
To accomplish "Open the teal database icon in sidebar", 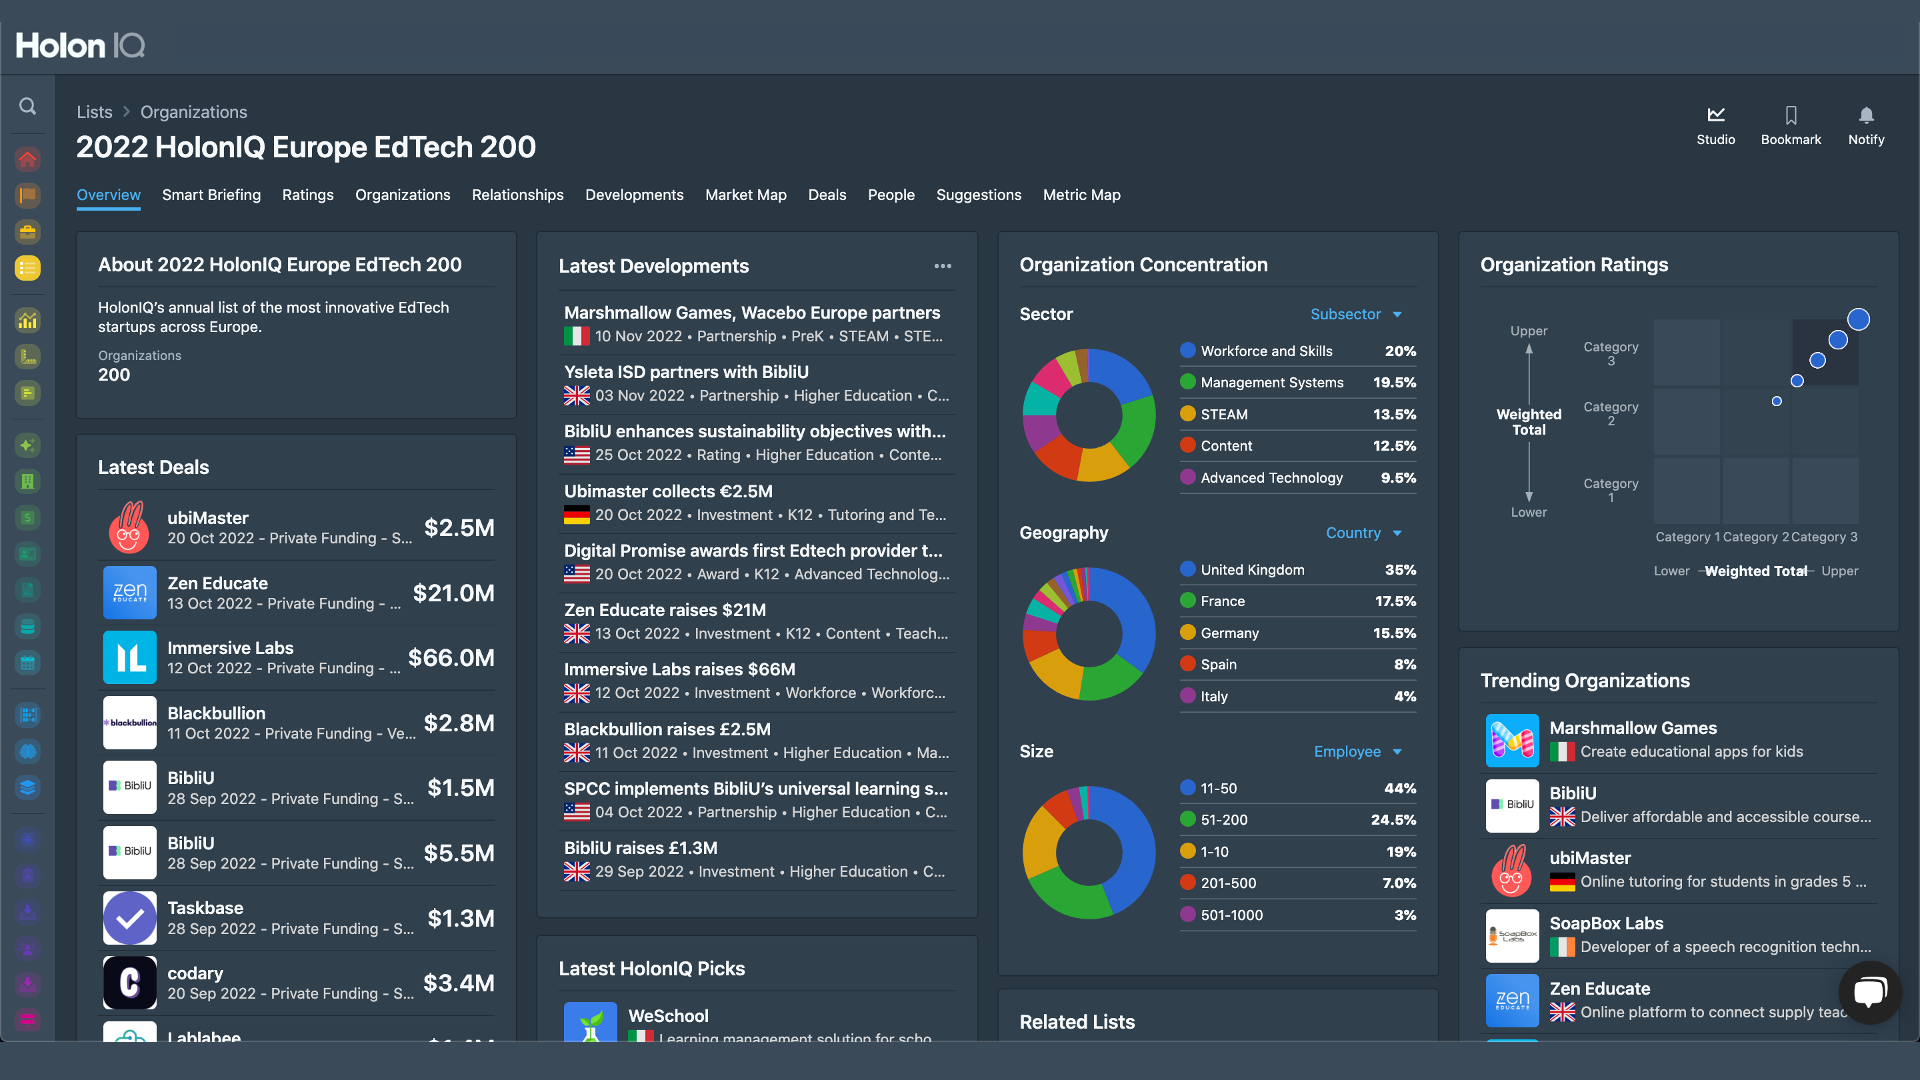I will click(x=28, y=627).
